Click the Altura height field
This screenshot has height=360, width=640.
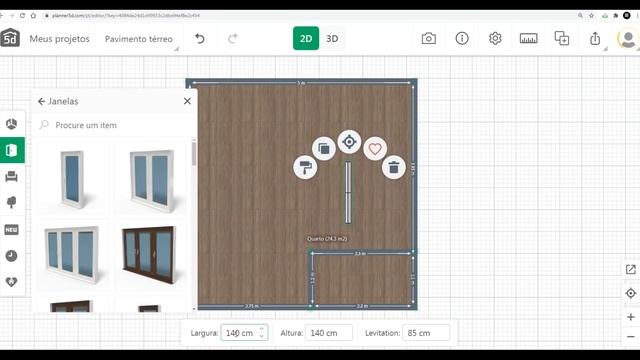tap(329, 333)
